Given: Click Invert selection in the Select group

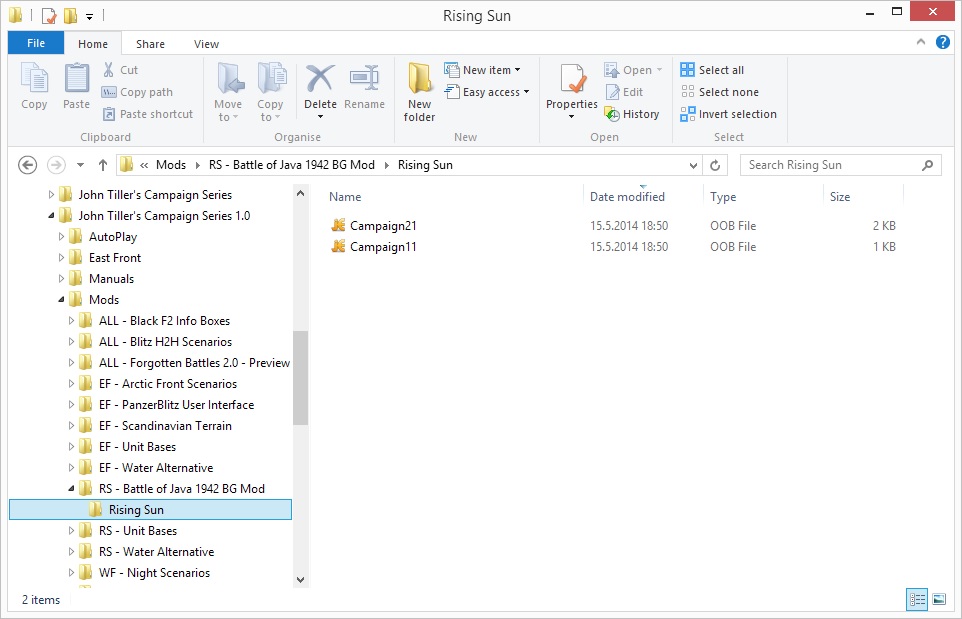Looking at the screenshot, I should 728,114.
